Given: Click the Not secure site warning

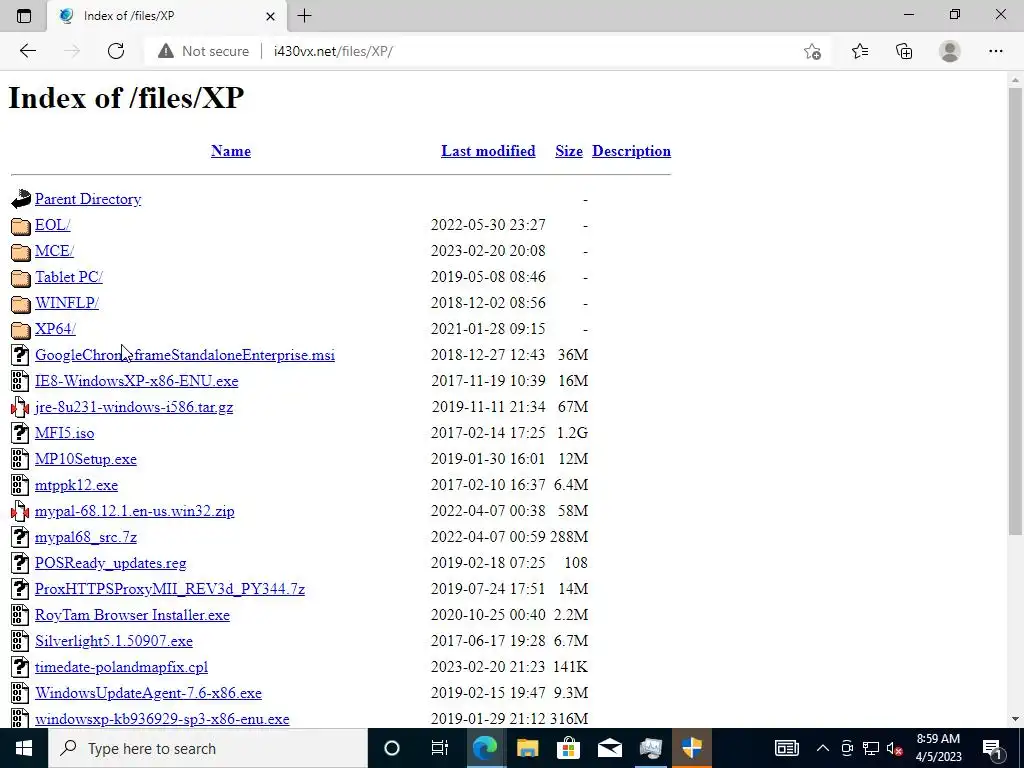Looking at the screenshot, I should (204, 51).
